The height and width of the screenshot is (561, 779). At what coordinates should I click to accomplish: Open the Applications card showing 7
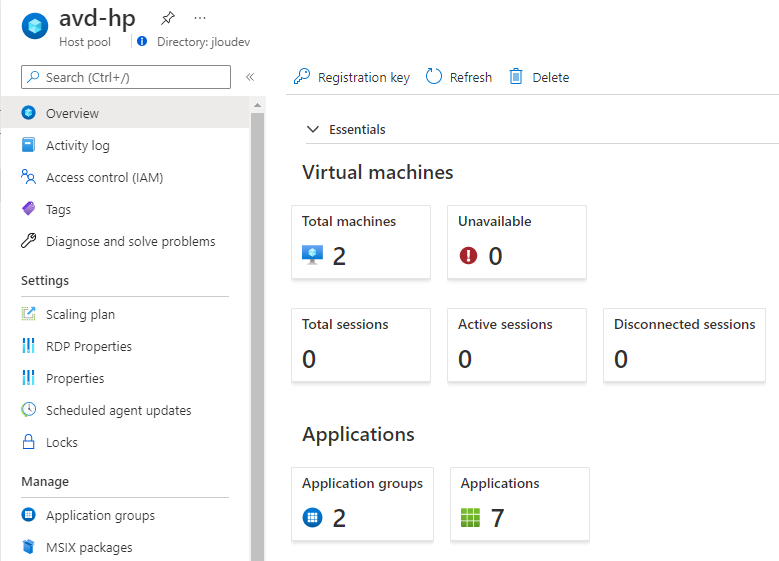(520, 504)
